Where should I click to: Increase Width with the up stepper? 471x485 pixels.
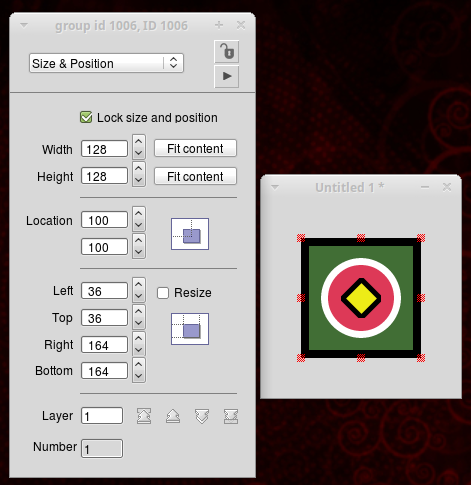point(139,141)
